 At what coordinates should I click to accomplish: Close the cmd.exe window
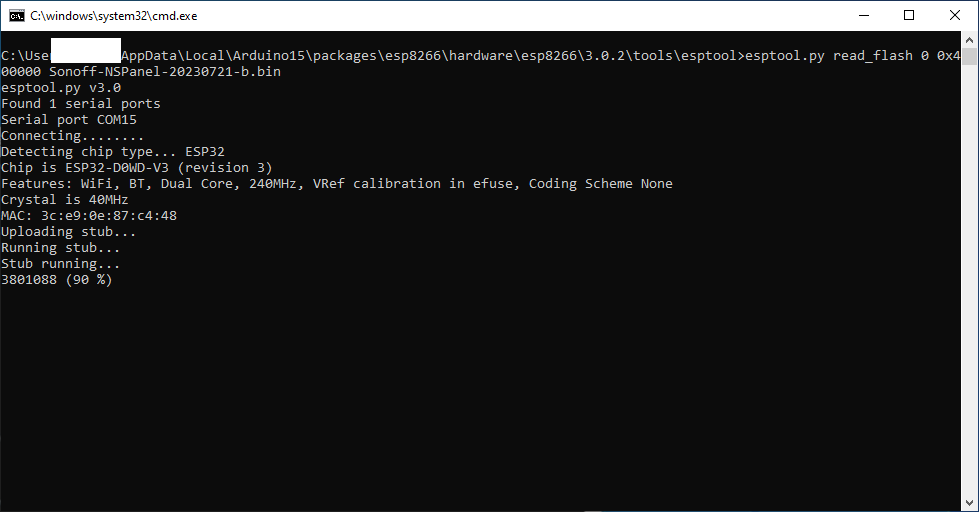pyautogui.click(x=955, y=16)
